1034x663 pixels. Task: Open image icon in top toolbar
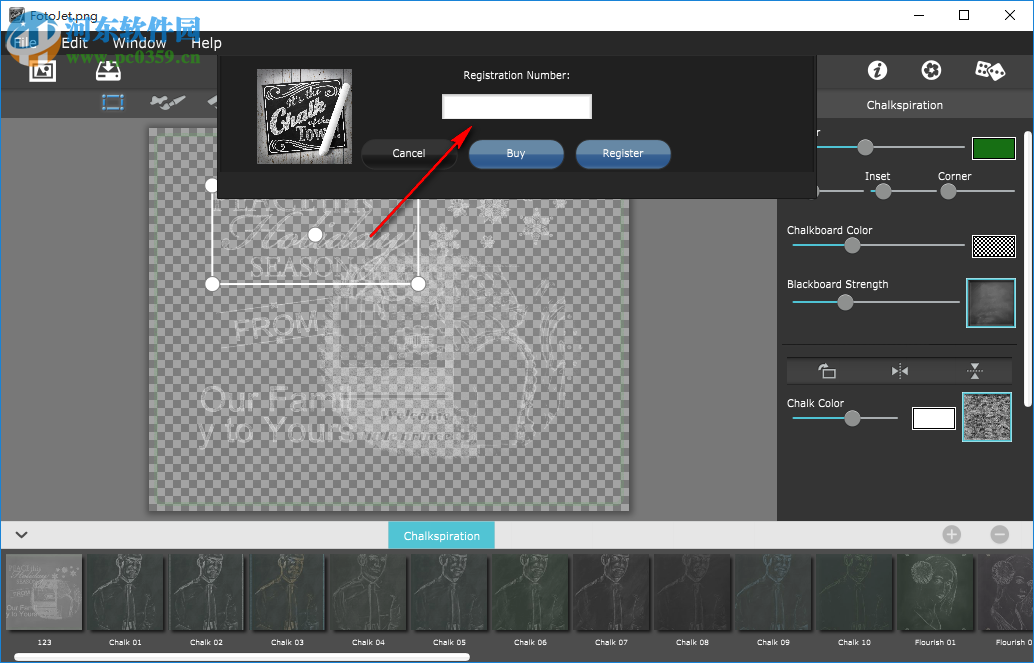(x=42, y=71)
